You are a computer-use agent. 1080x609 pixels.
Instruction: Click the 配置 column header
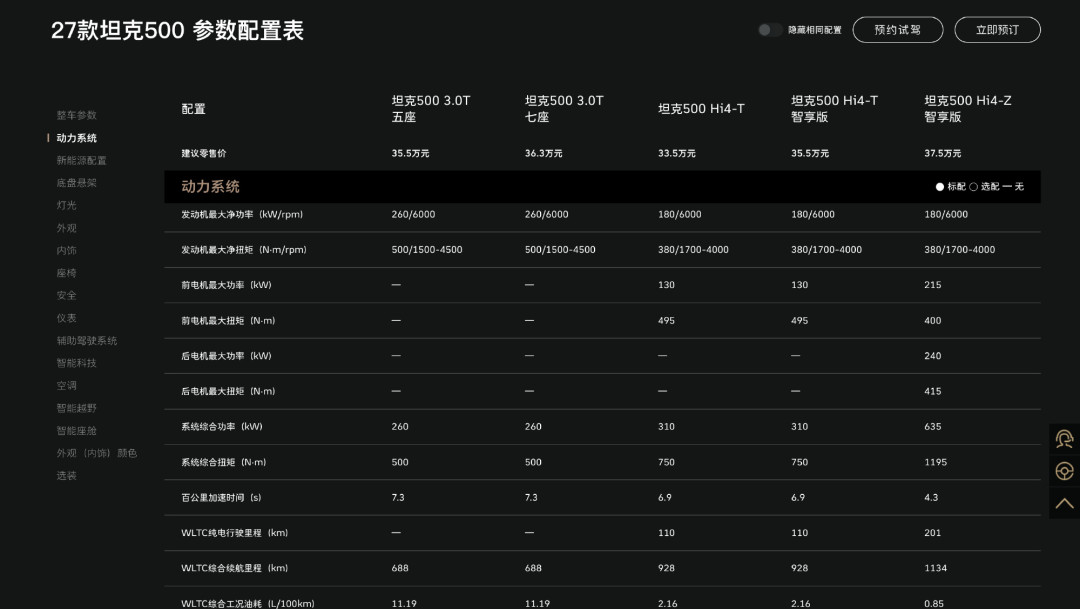(194, 109)
